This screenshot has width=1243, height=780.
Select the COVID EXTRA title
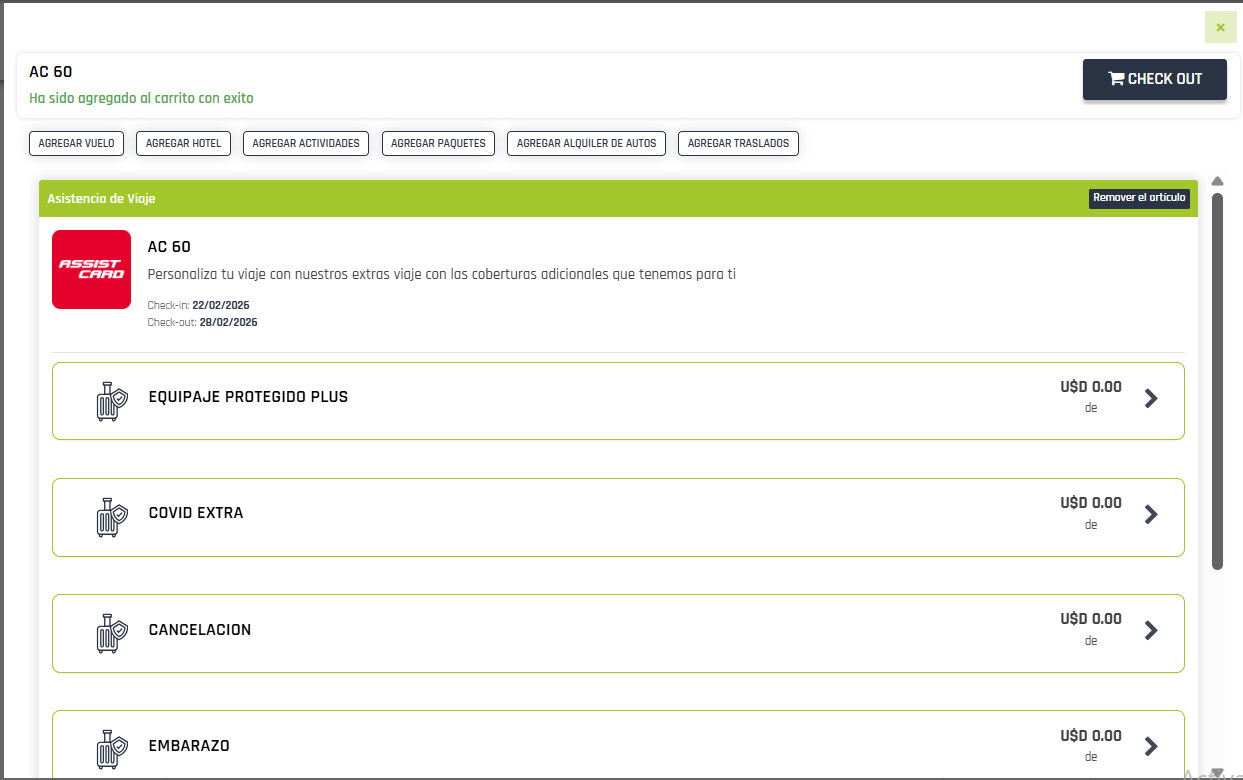[196, 513]
